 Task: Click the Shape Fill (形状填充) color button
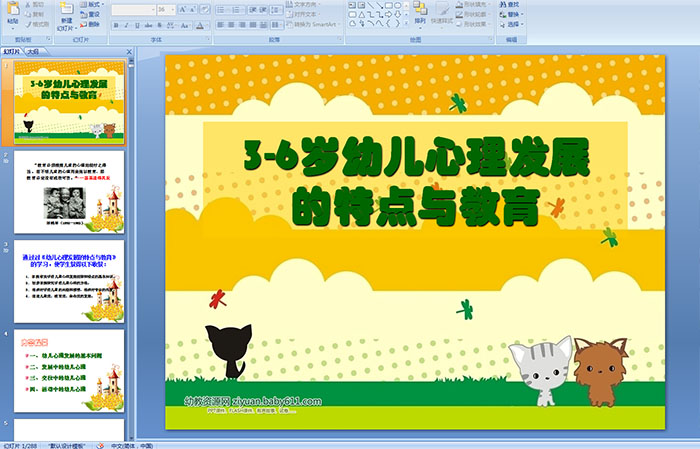pos(472,4)
